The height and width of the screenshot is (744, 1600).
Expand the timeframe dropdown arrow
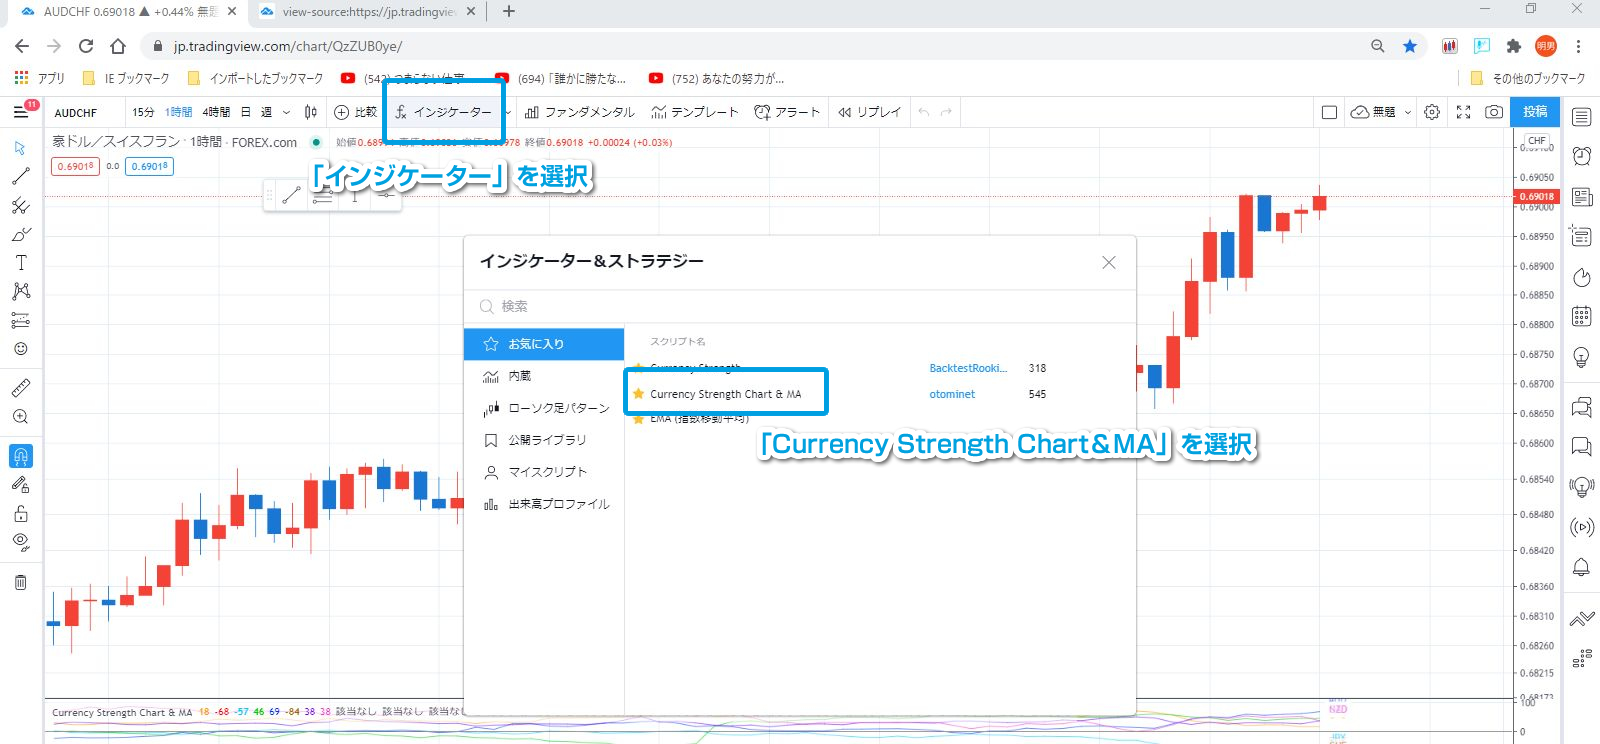287,112
